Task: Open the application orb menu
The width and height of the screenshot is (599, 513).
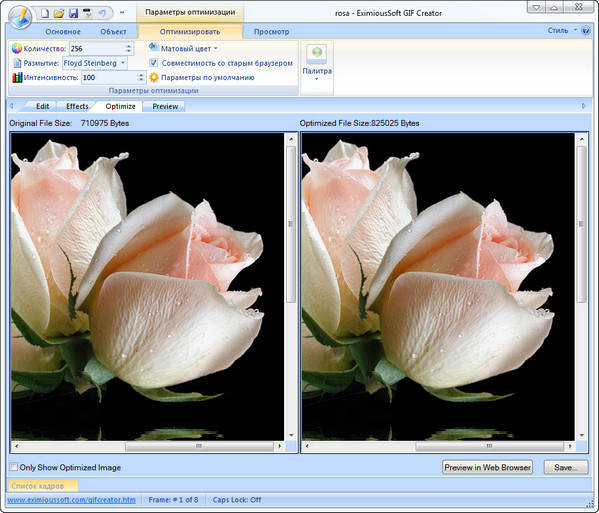Action: point(20,17)
